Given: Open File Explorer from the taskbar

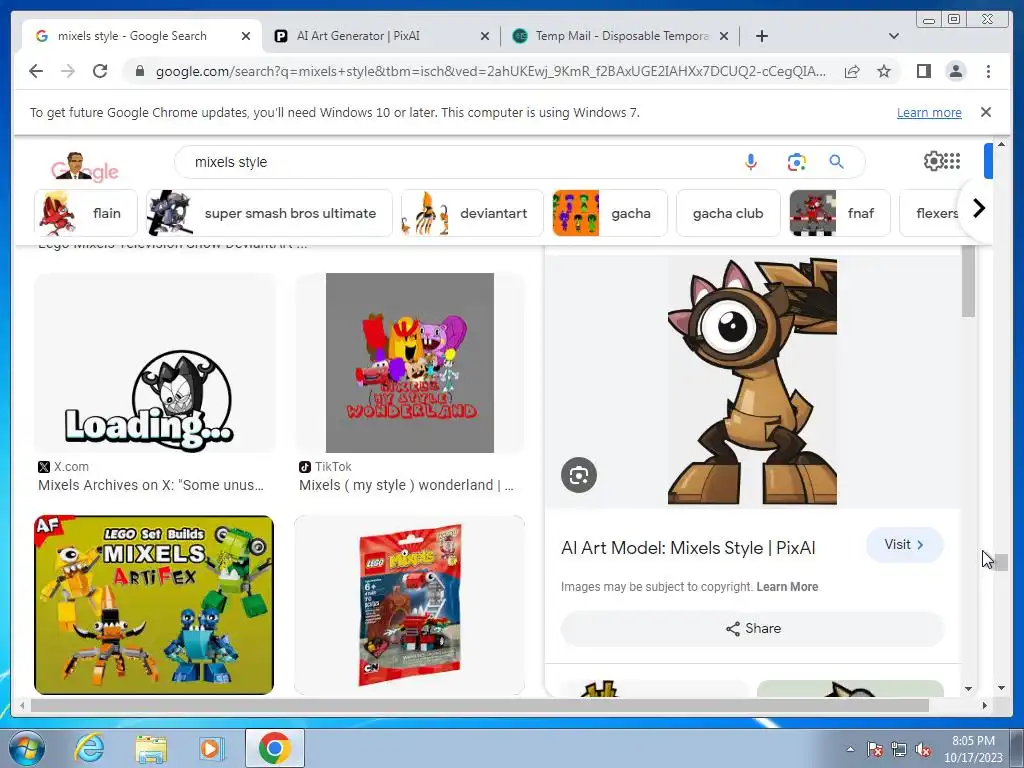Looking at the screenshot, I should coord(151,748).
